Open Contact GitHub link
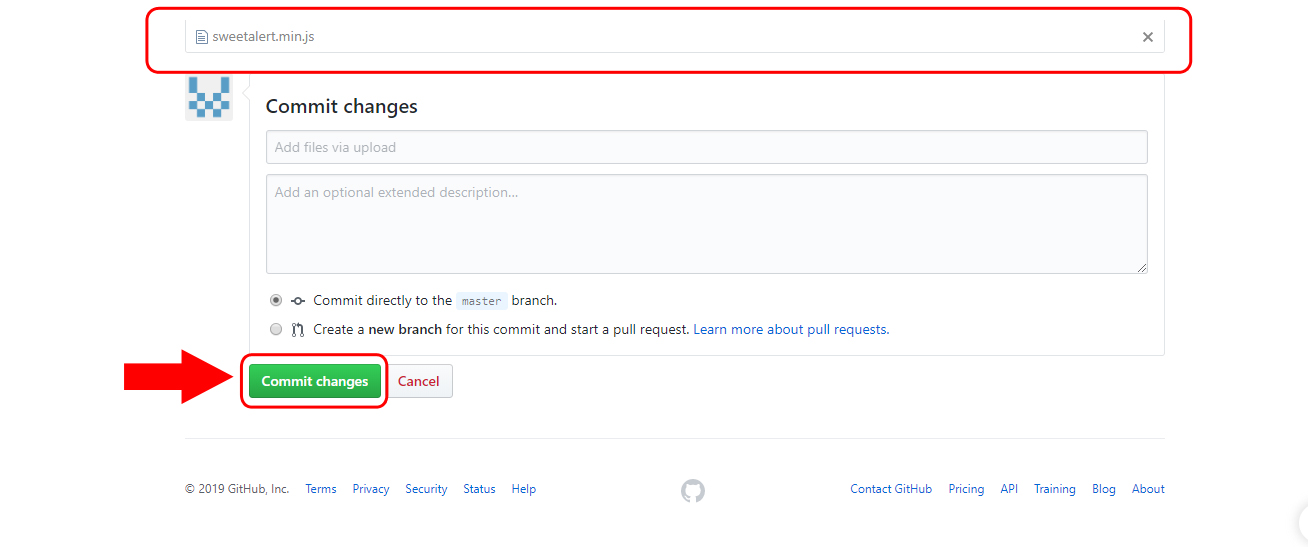Image resolution: width=1308 pixels, height=547 pixels. pos(891,489)
